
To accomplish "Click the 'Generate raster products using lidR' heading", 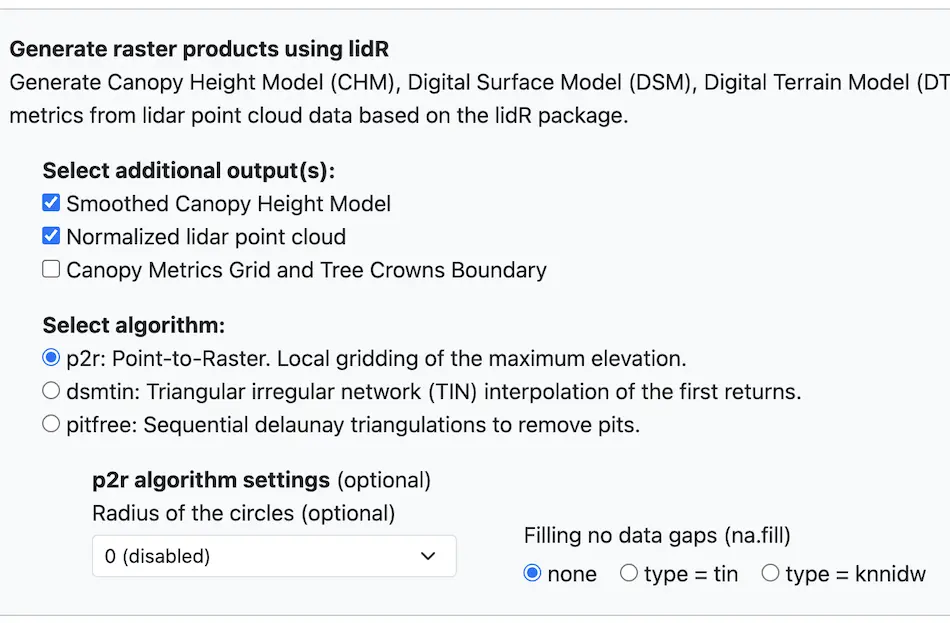I will (x=199, y=48).
